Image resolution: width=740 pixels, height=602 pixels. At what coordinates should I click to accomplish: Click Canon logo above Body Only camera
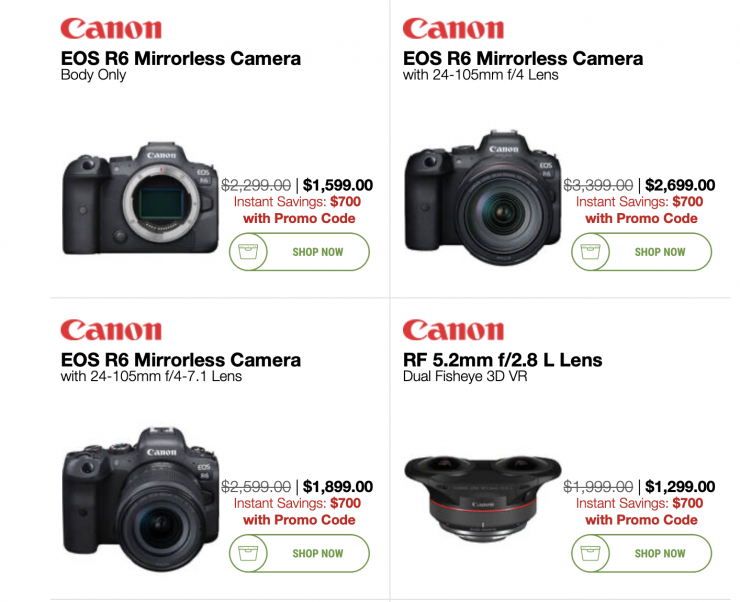click(111, 29)
